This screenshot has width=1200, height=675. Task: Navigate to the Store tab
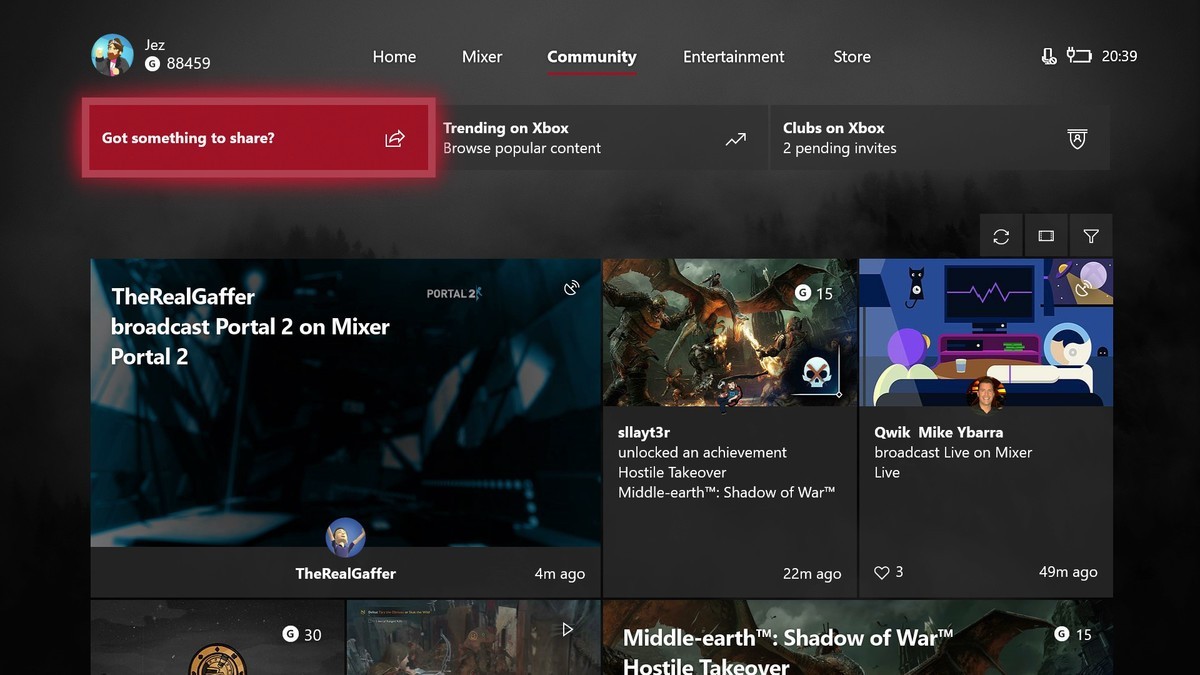pyautogui.click(x=852, y=57)
